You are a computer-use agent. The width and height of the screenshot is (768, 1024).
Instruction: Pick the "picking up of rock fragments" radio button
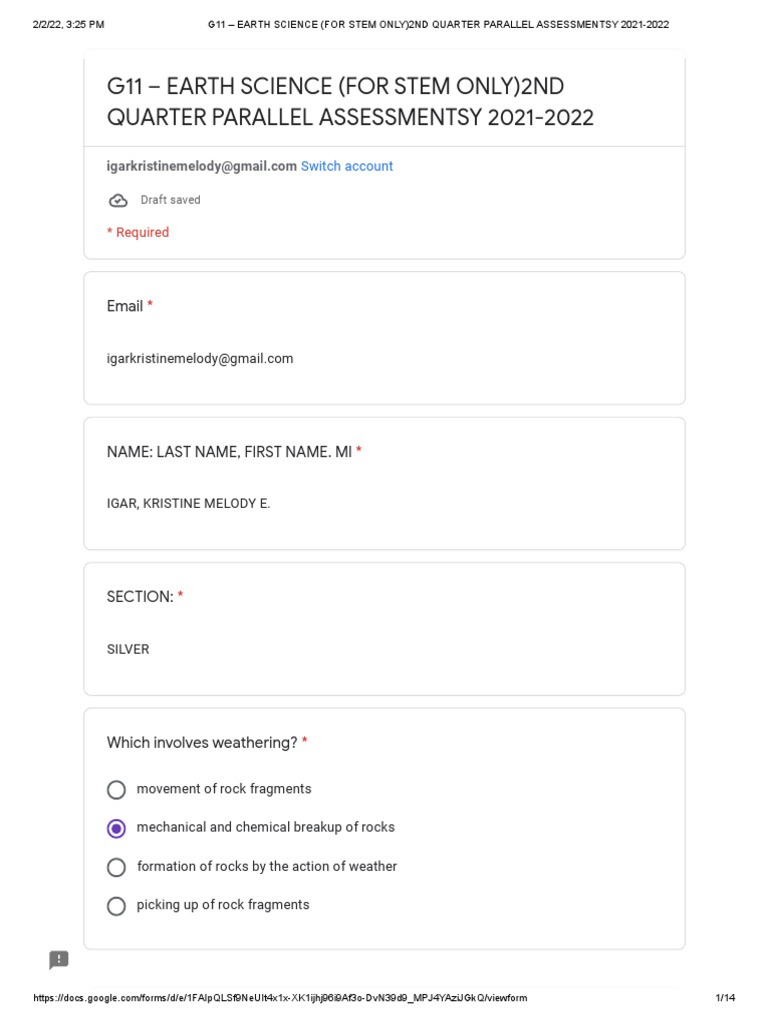click(116, 906)
